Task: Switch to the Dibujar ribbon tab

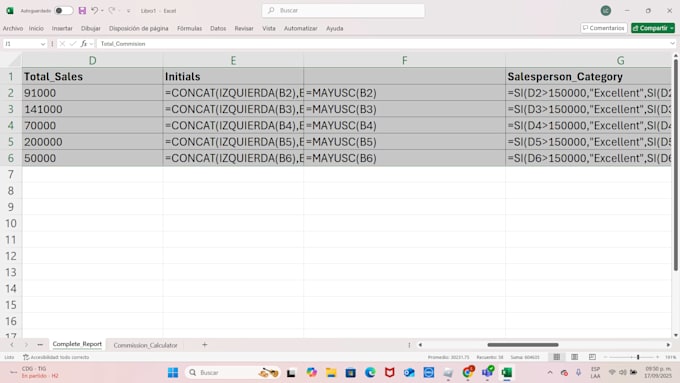Action: tap(91, 28)
